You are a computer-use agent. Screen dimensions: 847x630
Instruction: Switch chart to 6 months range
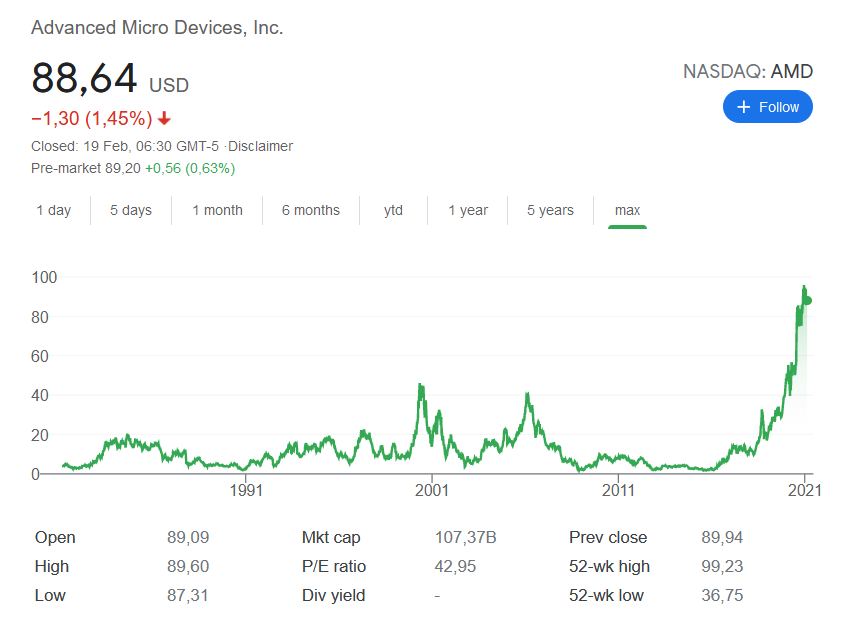point(311,210)
